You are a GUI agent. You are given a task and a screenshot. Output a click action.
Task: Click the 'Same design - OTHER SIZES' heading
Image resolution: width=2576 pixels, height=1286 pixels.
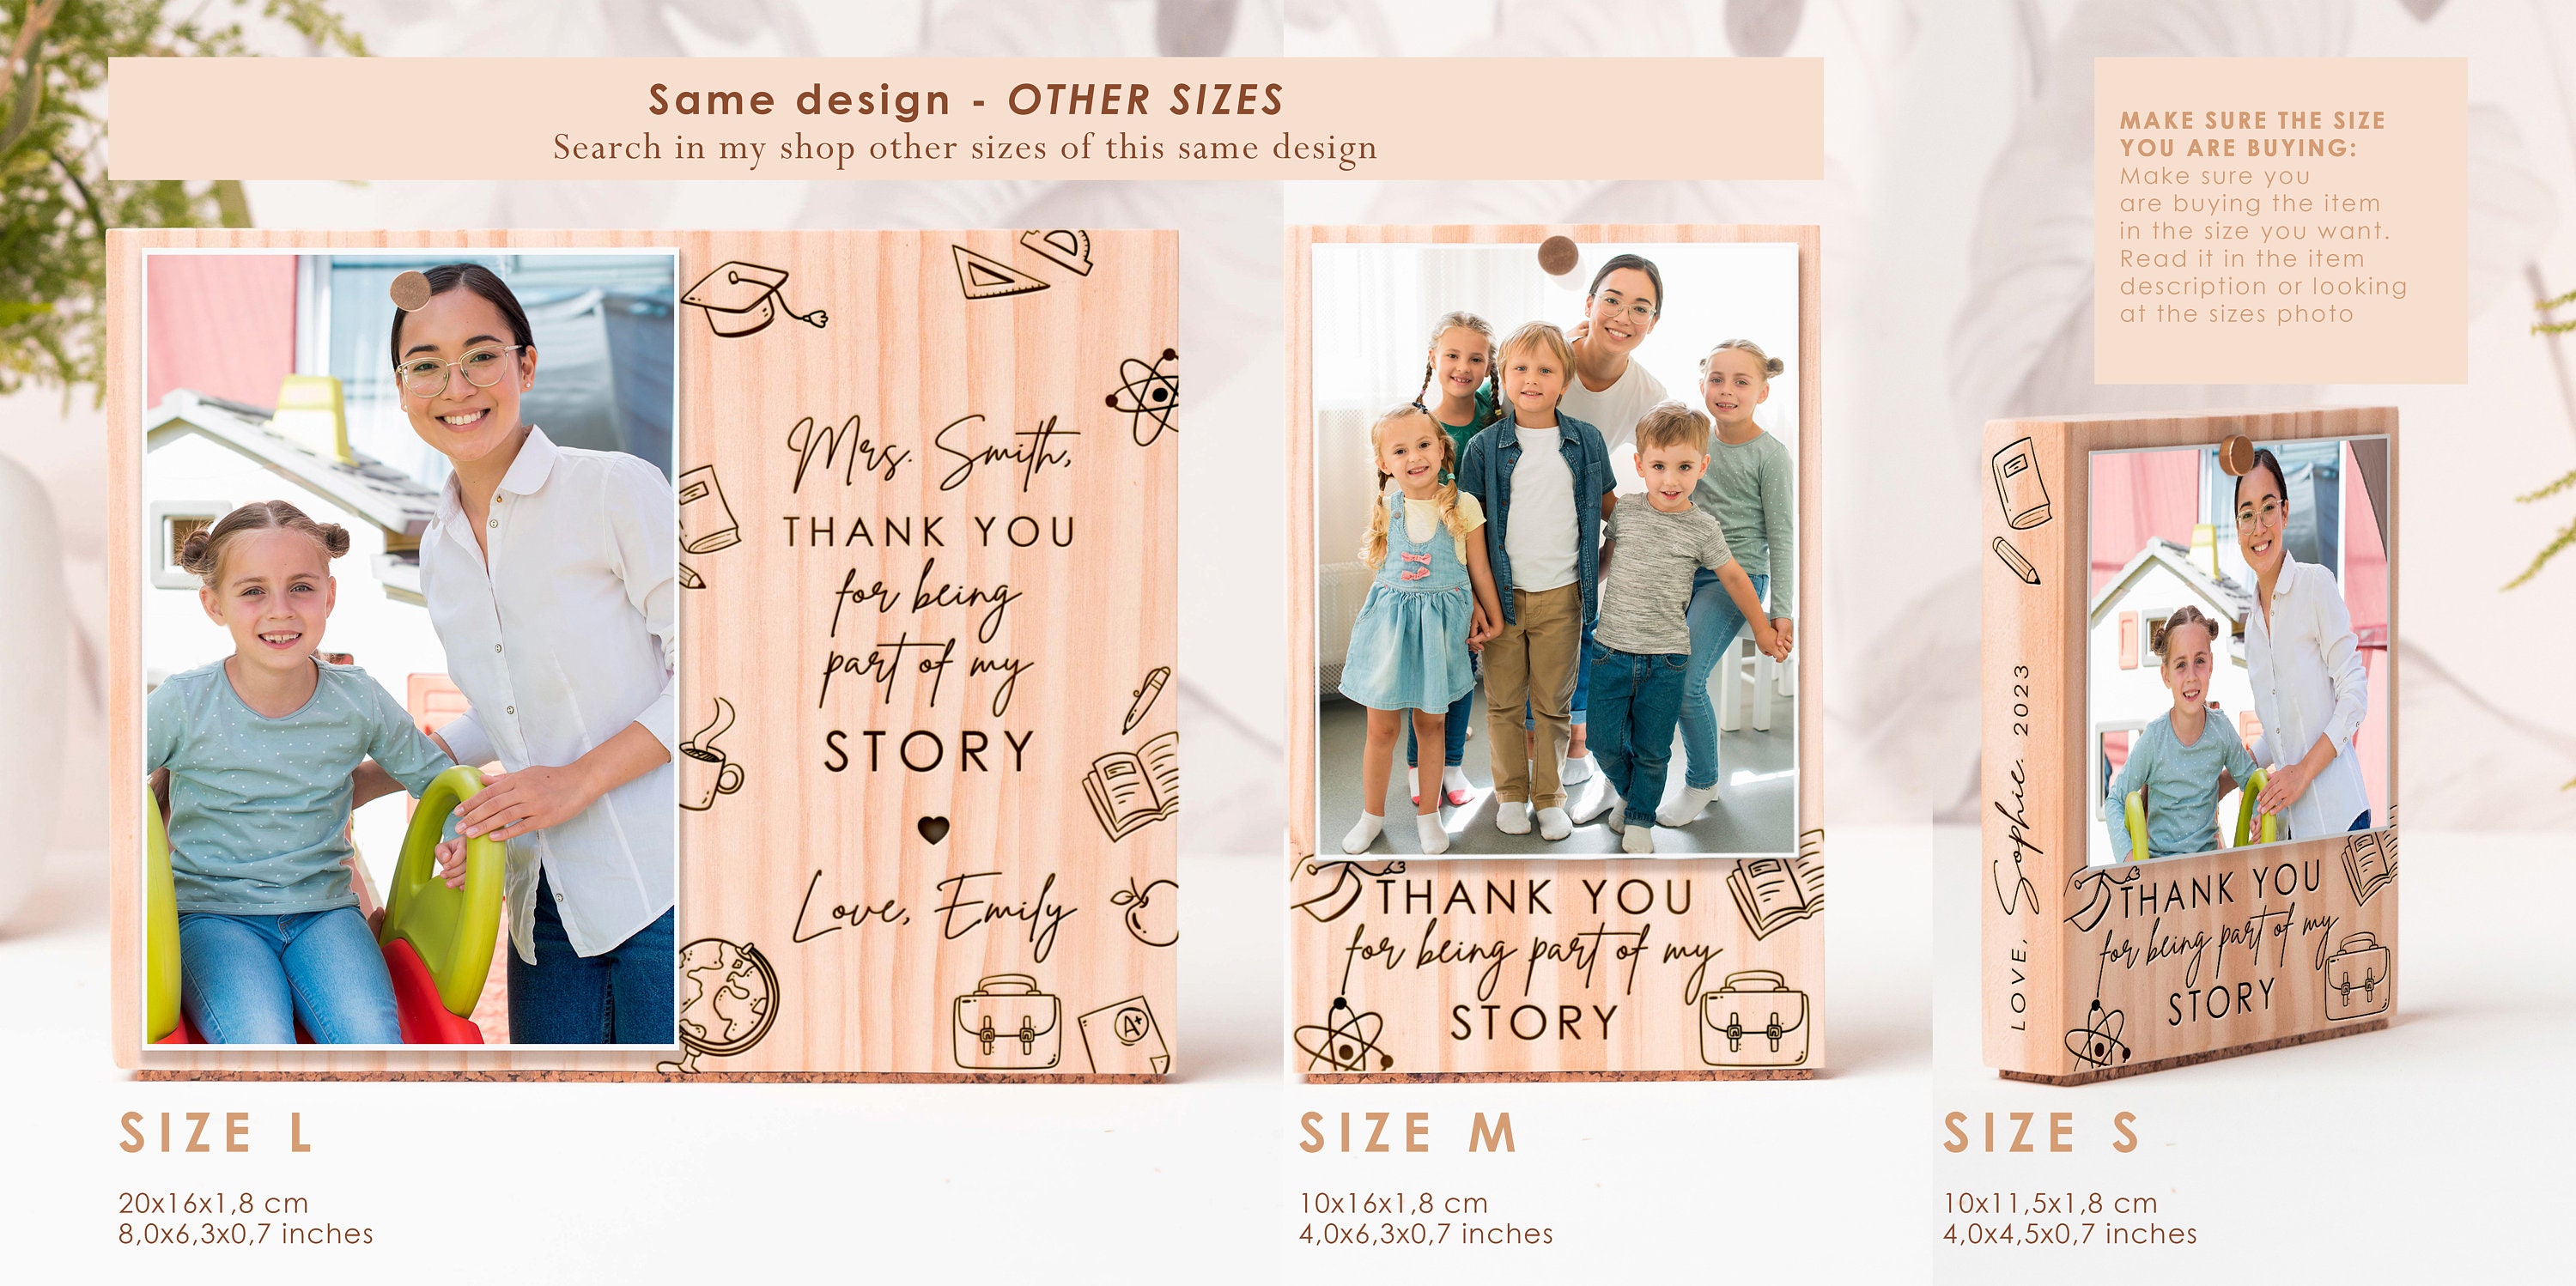(x=966, y=100)
